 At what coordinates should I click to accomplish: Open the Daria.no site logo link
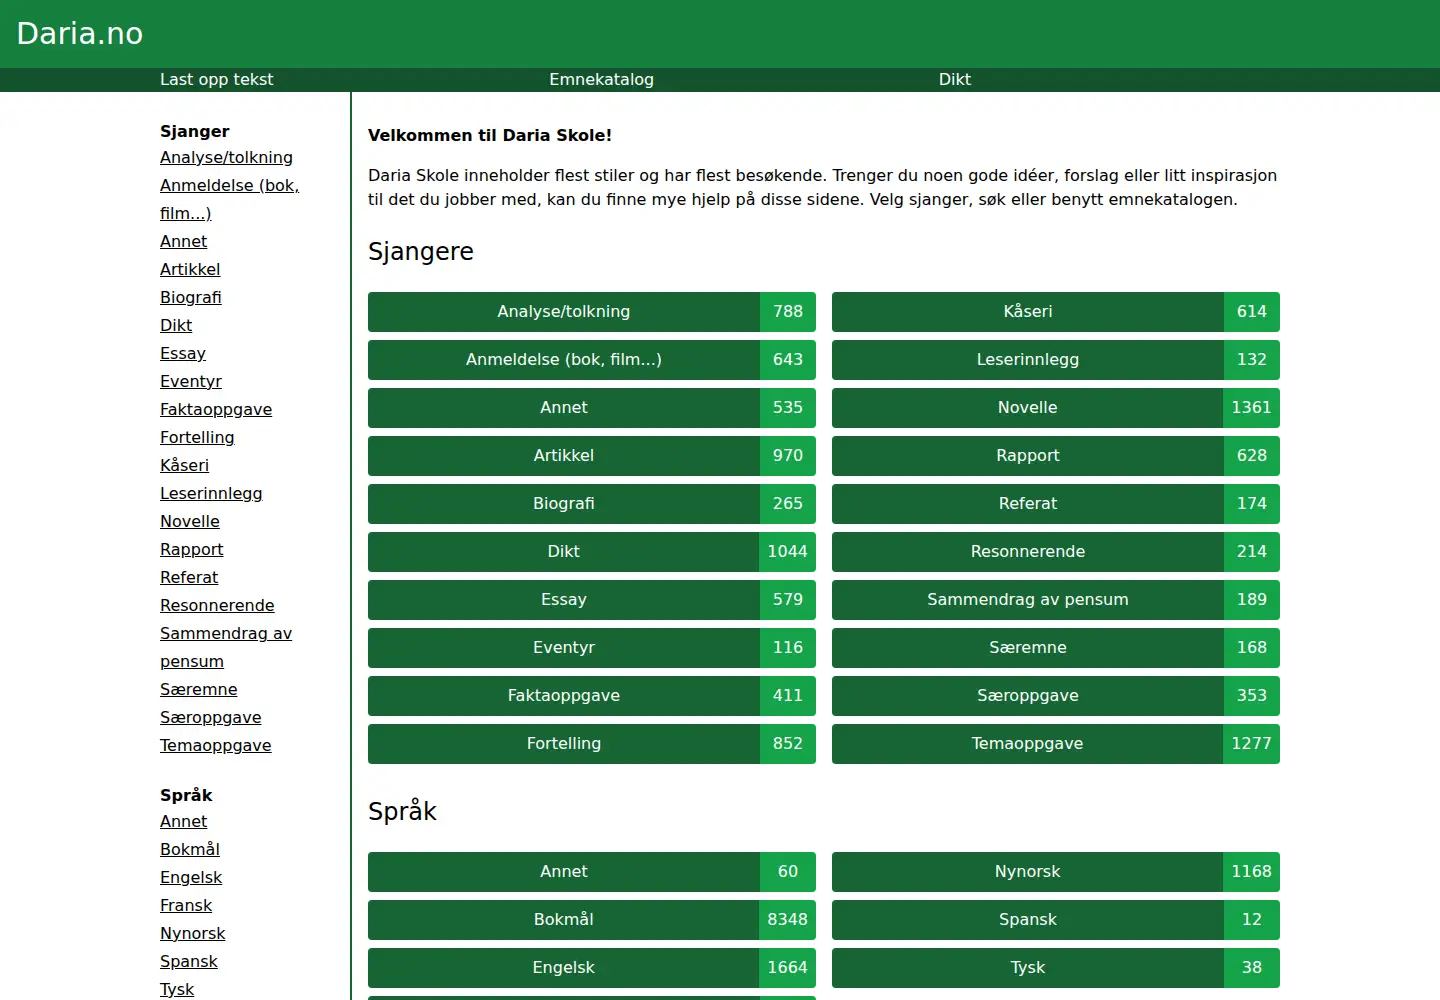coord(80,34)
